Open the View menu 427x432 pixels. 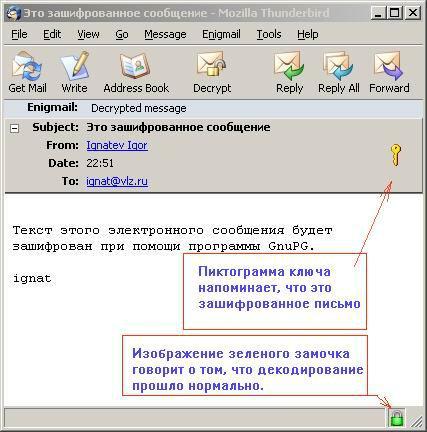[x=88, y=34]
